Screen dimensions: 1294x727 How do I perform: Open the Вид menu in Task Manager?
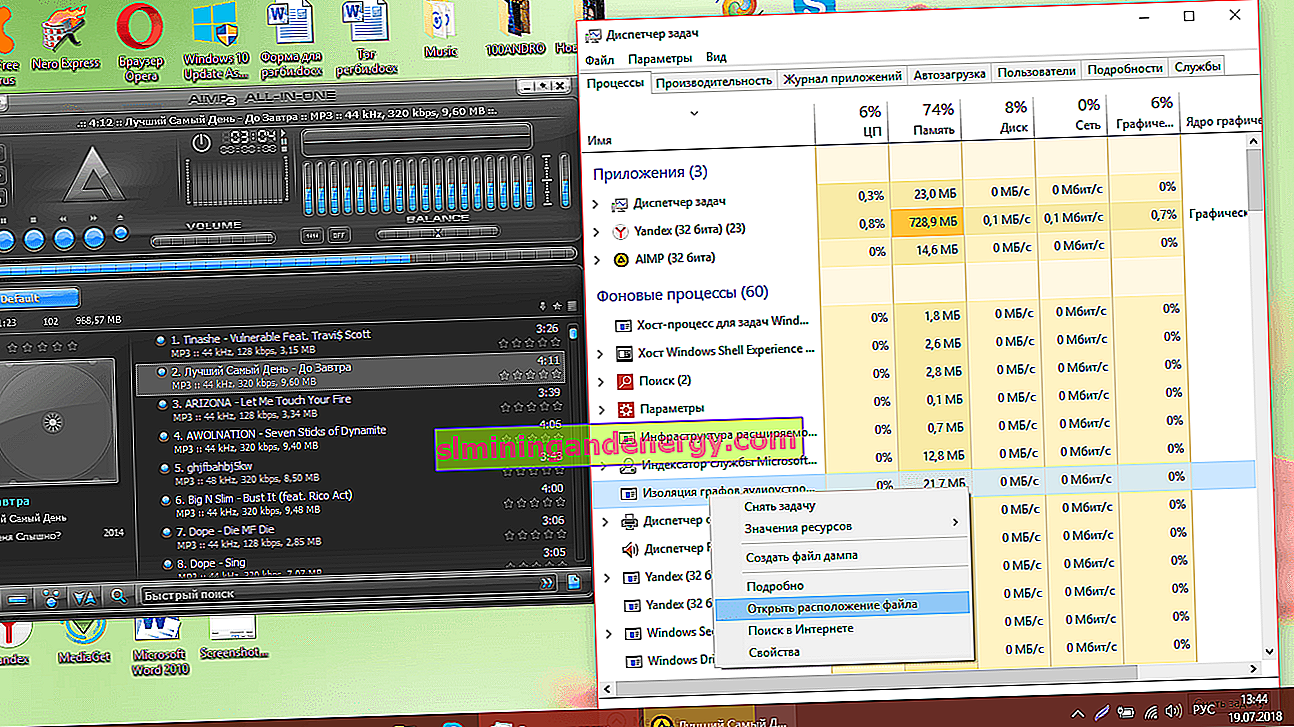point(716,59)
